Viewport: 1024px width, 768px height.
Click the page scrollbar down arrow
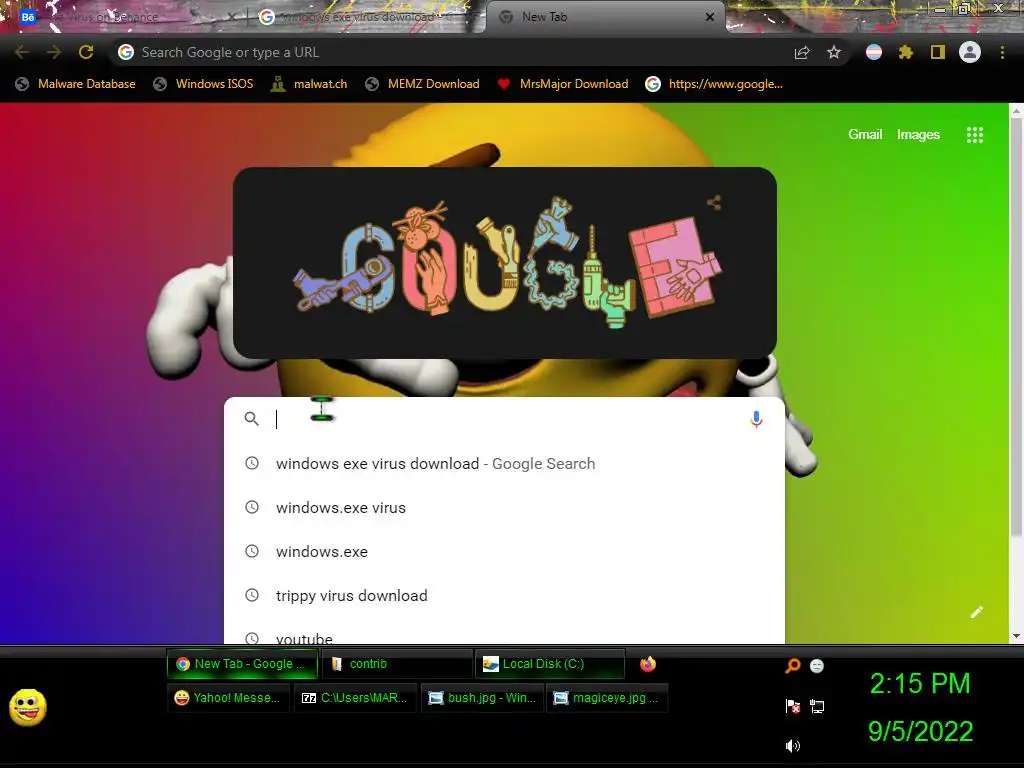(1016, 636)
